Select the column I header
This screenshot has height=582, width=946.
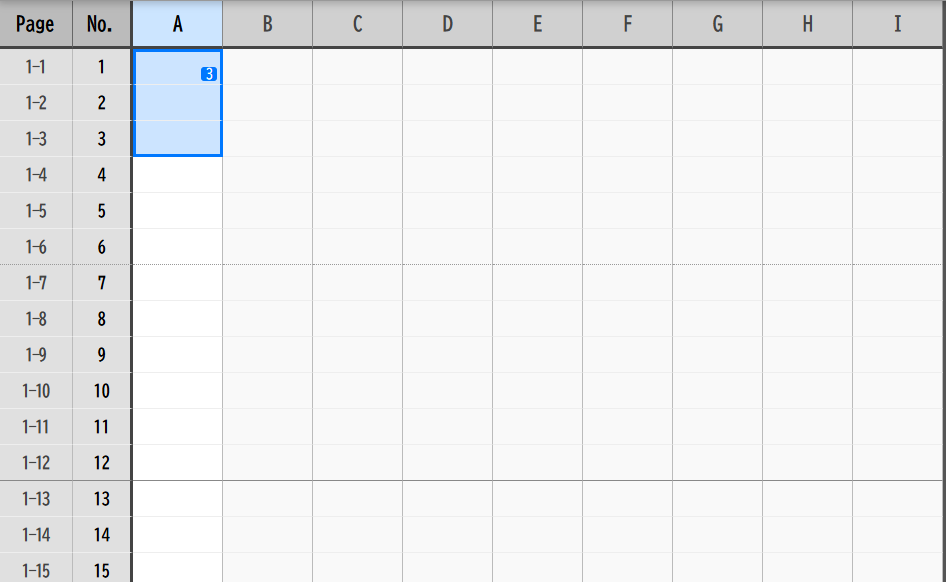tap(897, 24)
